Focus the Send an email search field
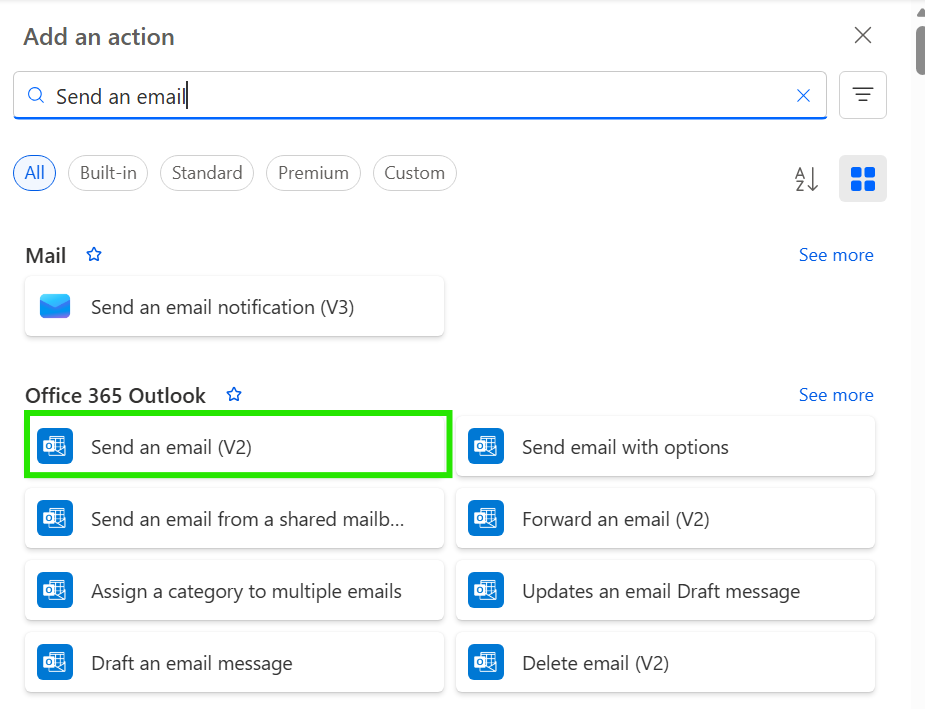The width and height of the screenshot is (925, 709). coord(420,96)
